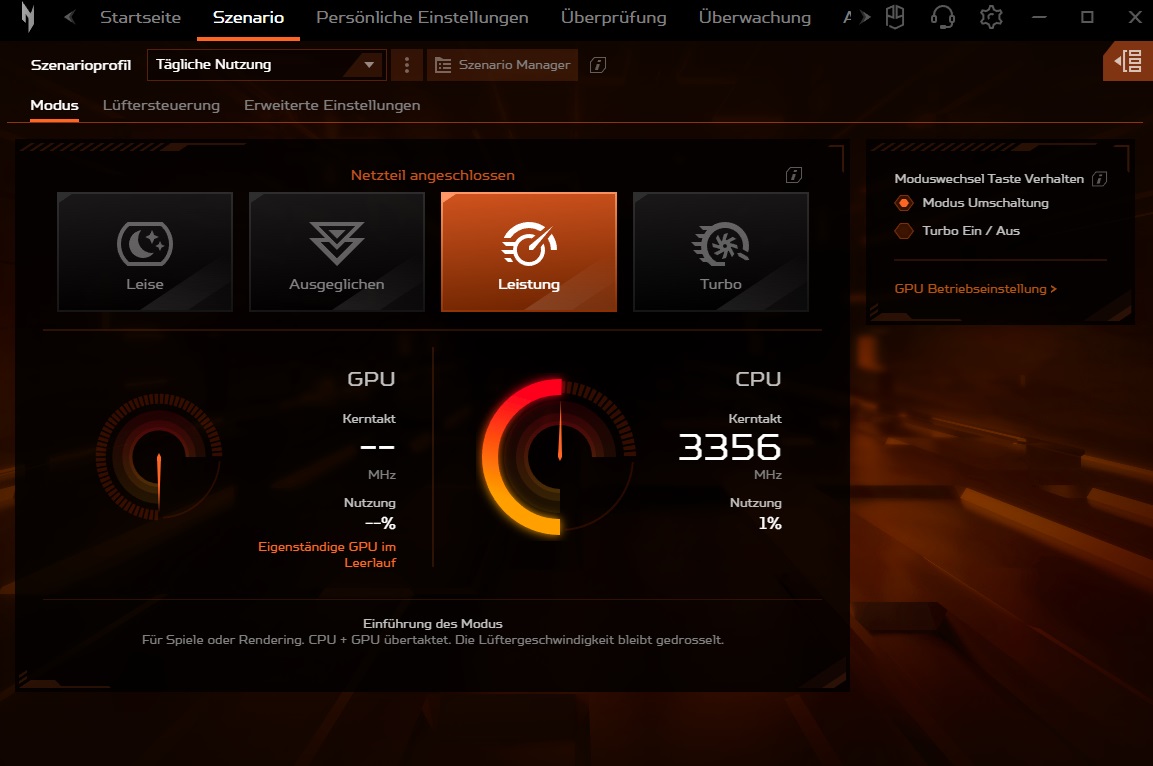The width and height of the screenshot is (1153, 766).
Task: Open the mouse device icon in header
Action: 897,17
